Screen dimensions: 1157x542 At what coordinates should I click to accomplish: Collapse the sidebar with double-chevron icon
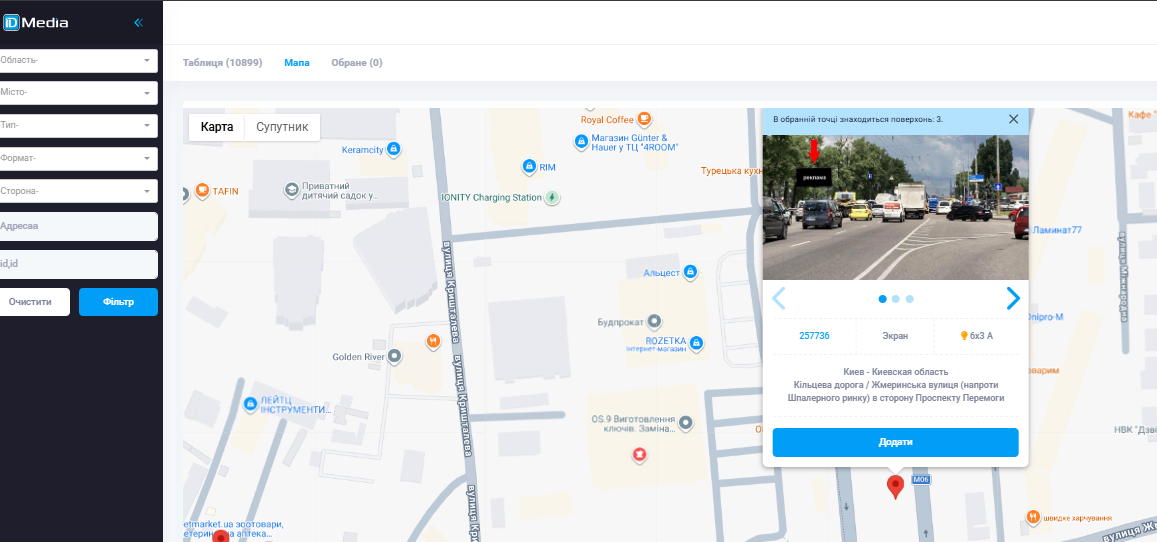(x=138, y=23)
